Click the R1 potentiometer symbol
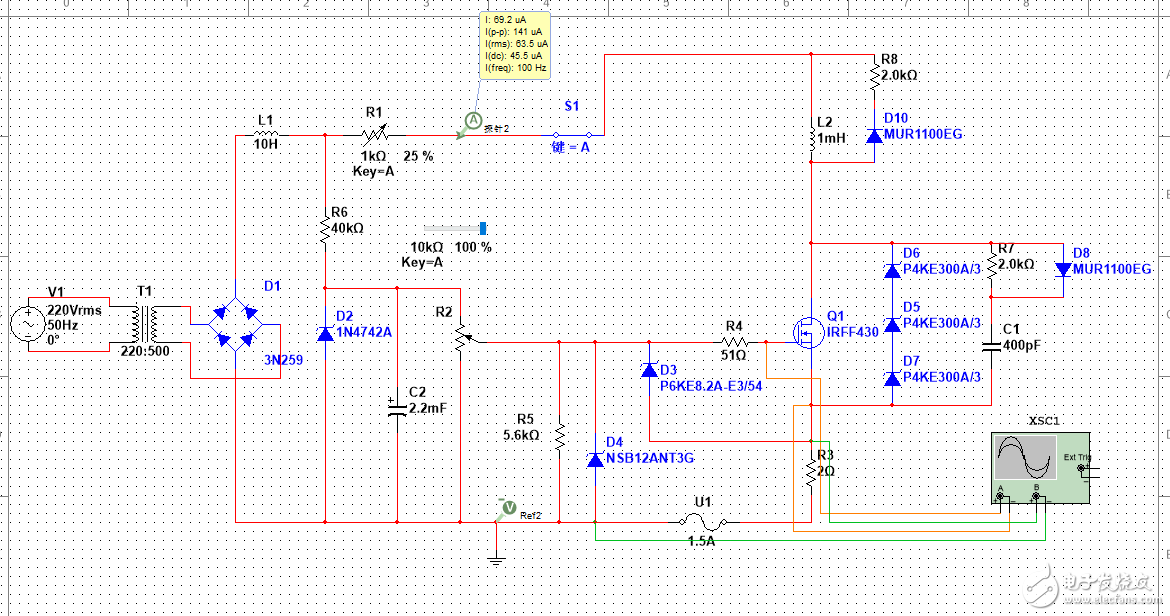Image resolution: width=1170 pixels, height=616 pixels. [375, 135]
